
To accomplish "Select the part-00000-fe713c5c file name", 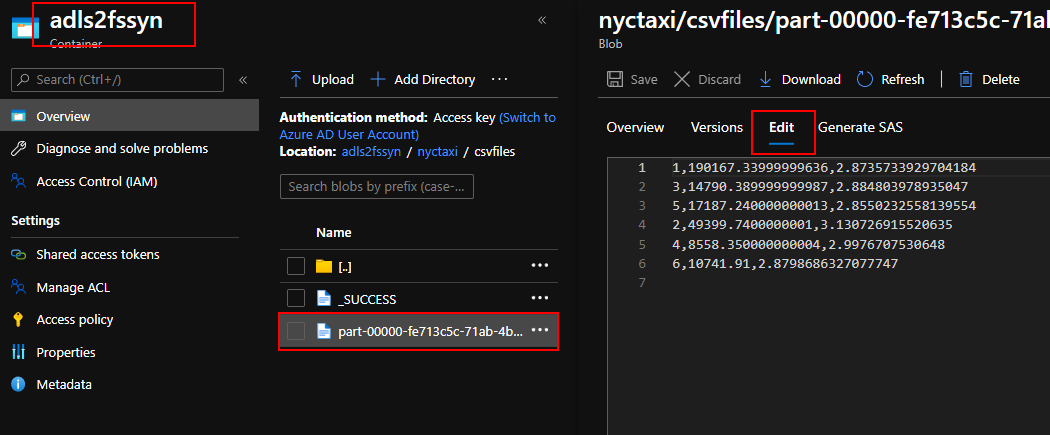I will click(431, 331).
